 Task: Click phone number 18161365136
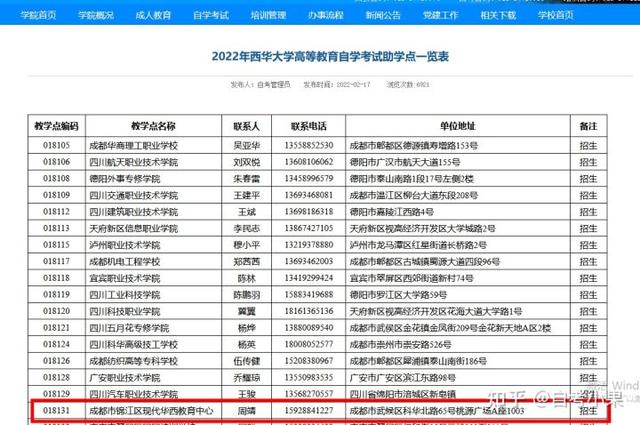(309, 311)
